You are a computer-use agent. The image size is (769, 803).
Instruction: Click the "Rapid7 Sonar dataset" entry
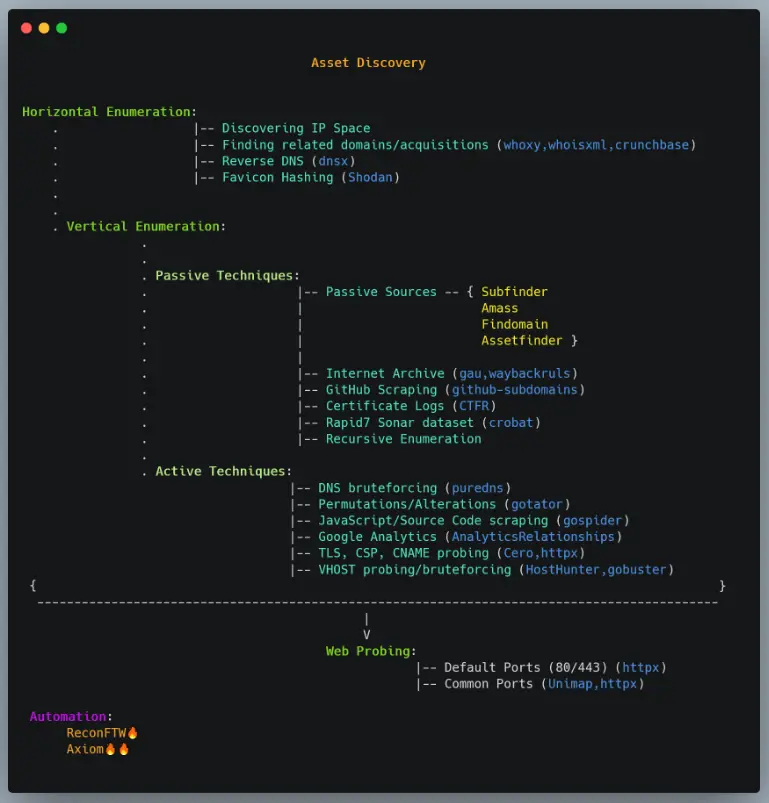click(400, 423)
